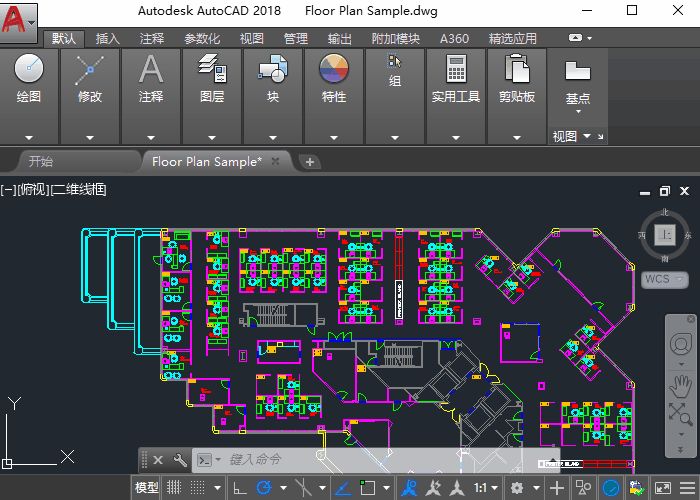Open the 图层 (Layers) panel icon
The height and width of the screenshot is (500, 700).
212,72
